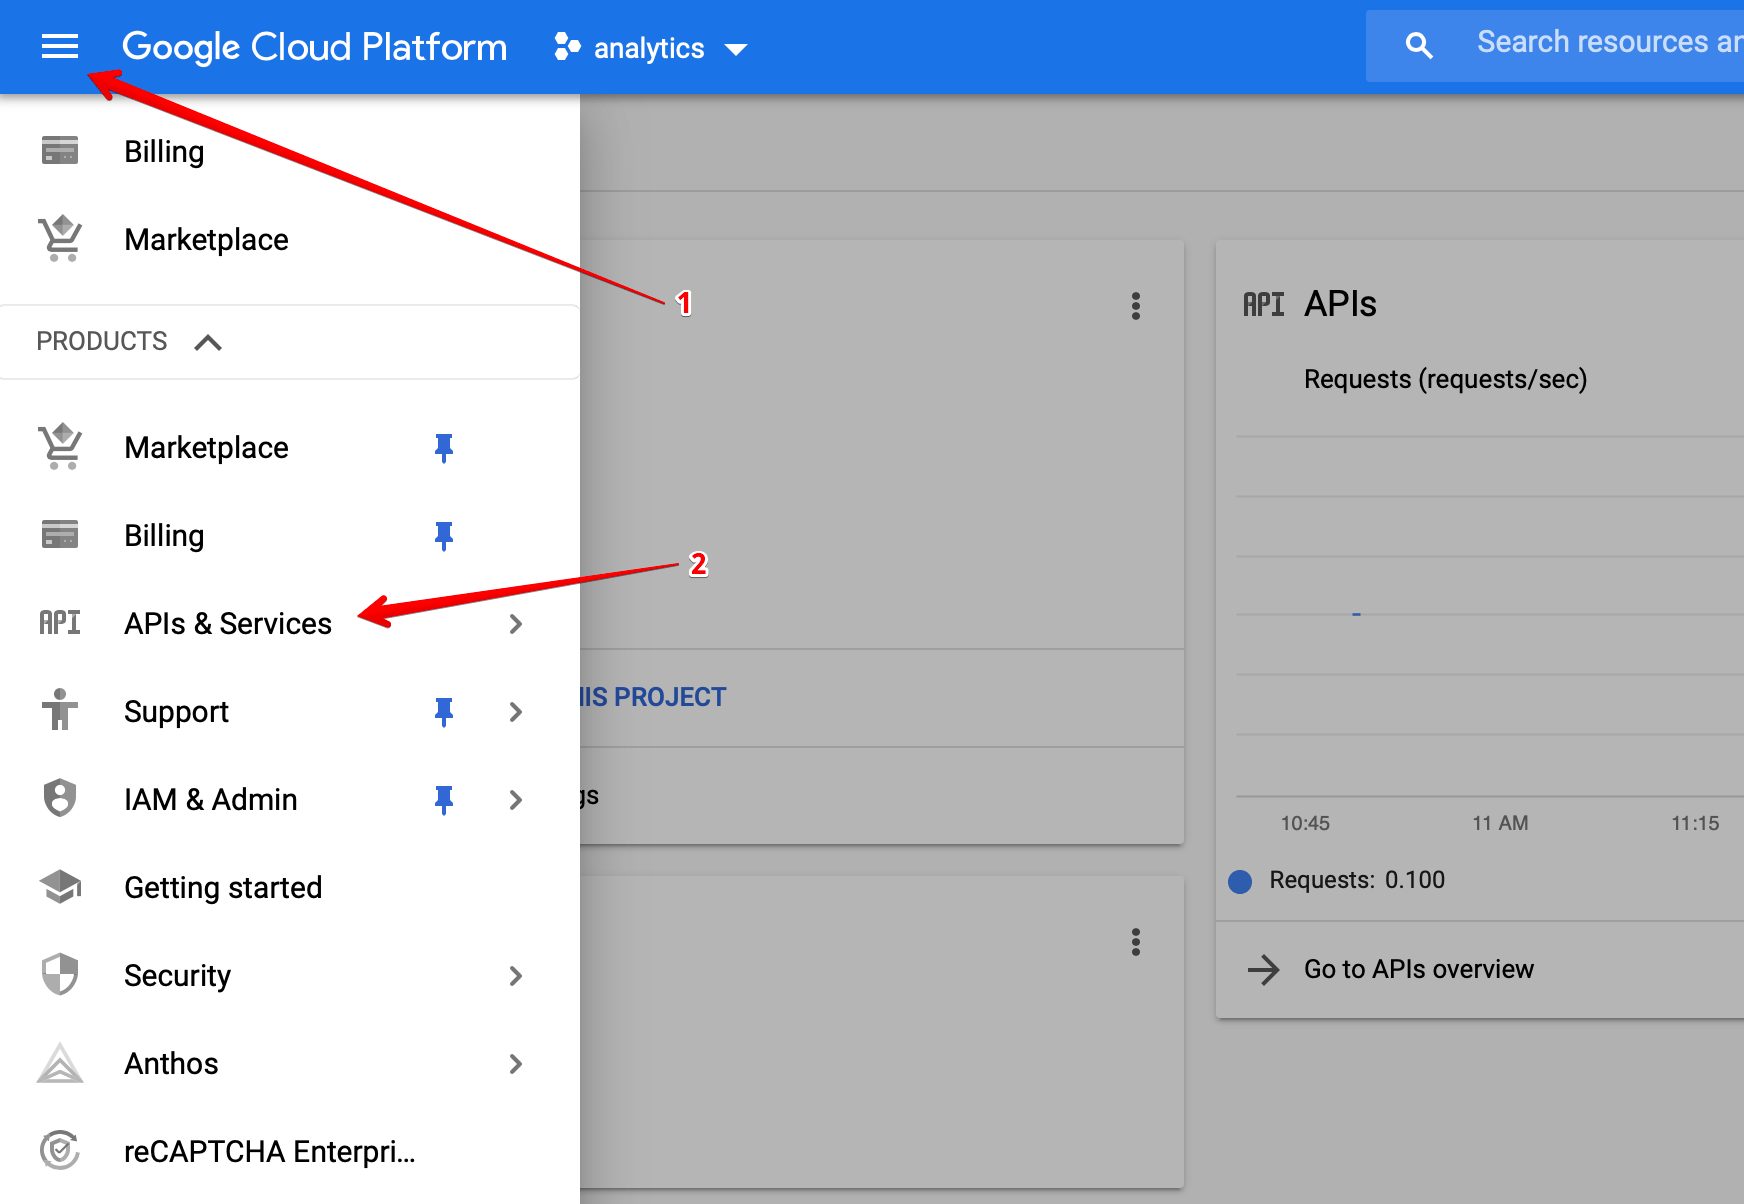This screenshot has height=1204, width=1744.
Task: Open the project info card's three-dot menu
Action: coord(1136,306)
